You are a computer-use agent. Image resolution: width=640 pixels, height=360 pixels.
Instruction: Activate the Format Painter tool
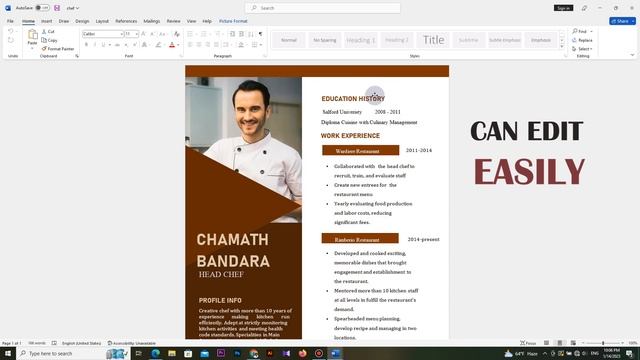pos(58,49)
